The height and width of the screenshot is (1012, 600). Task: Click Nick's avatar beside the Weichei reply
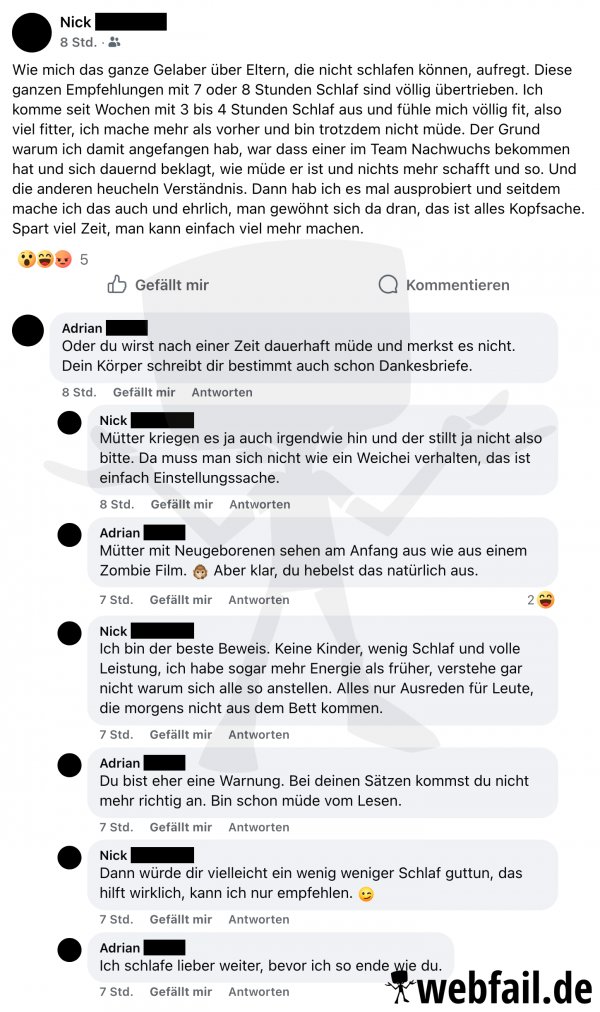click(70, 423)
